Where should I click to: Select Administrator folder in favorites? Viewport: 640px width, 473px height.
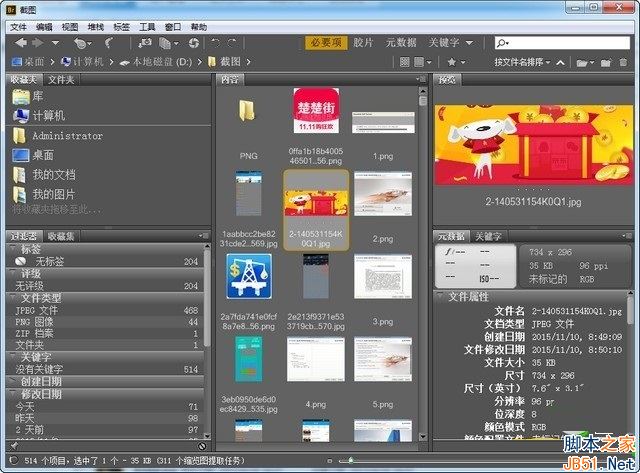pos(58,135)
